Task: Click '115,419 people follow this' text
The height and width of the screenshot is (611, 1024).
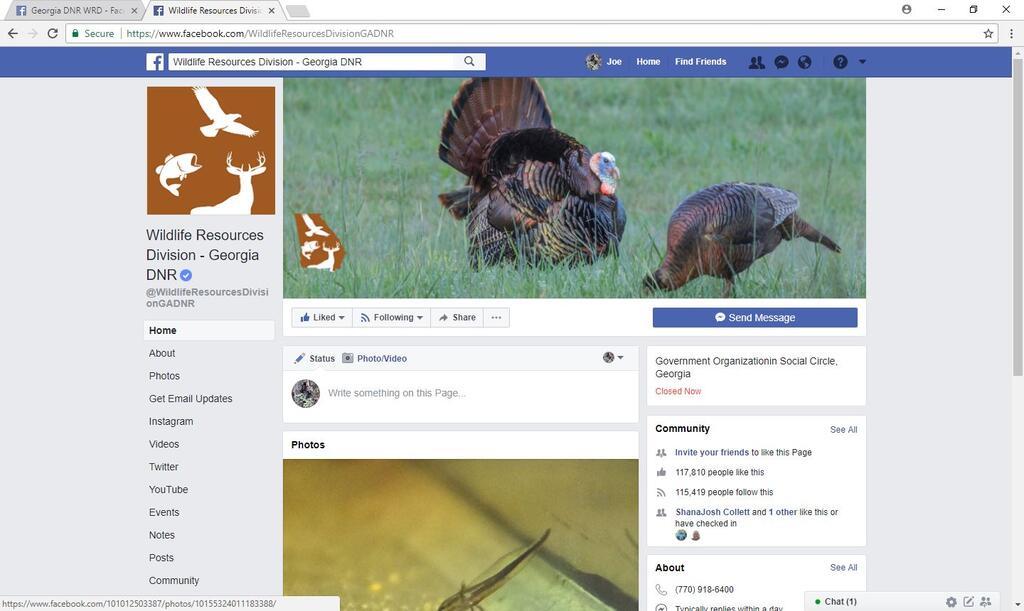Action: click(x=724, y=492)
